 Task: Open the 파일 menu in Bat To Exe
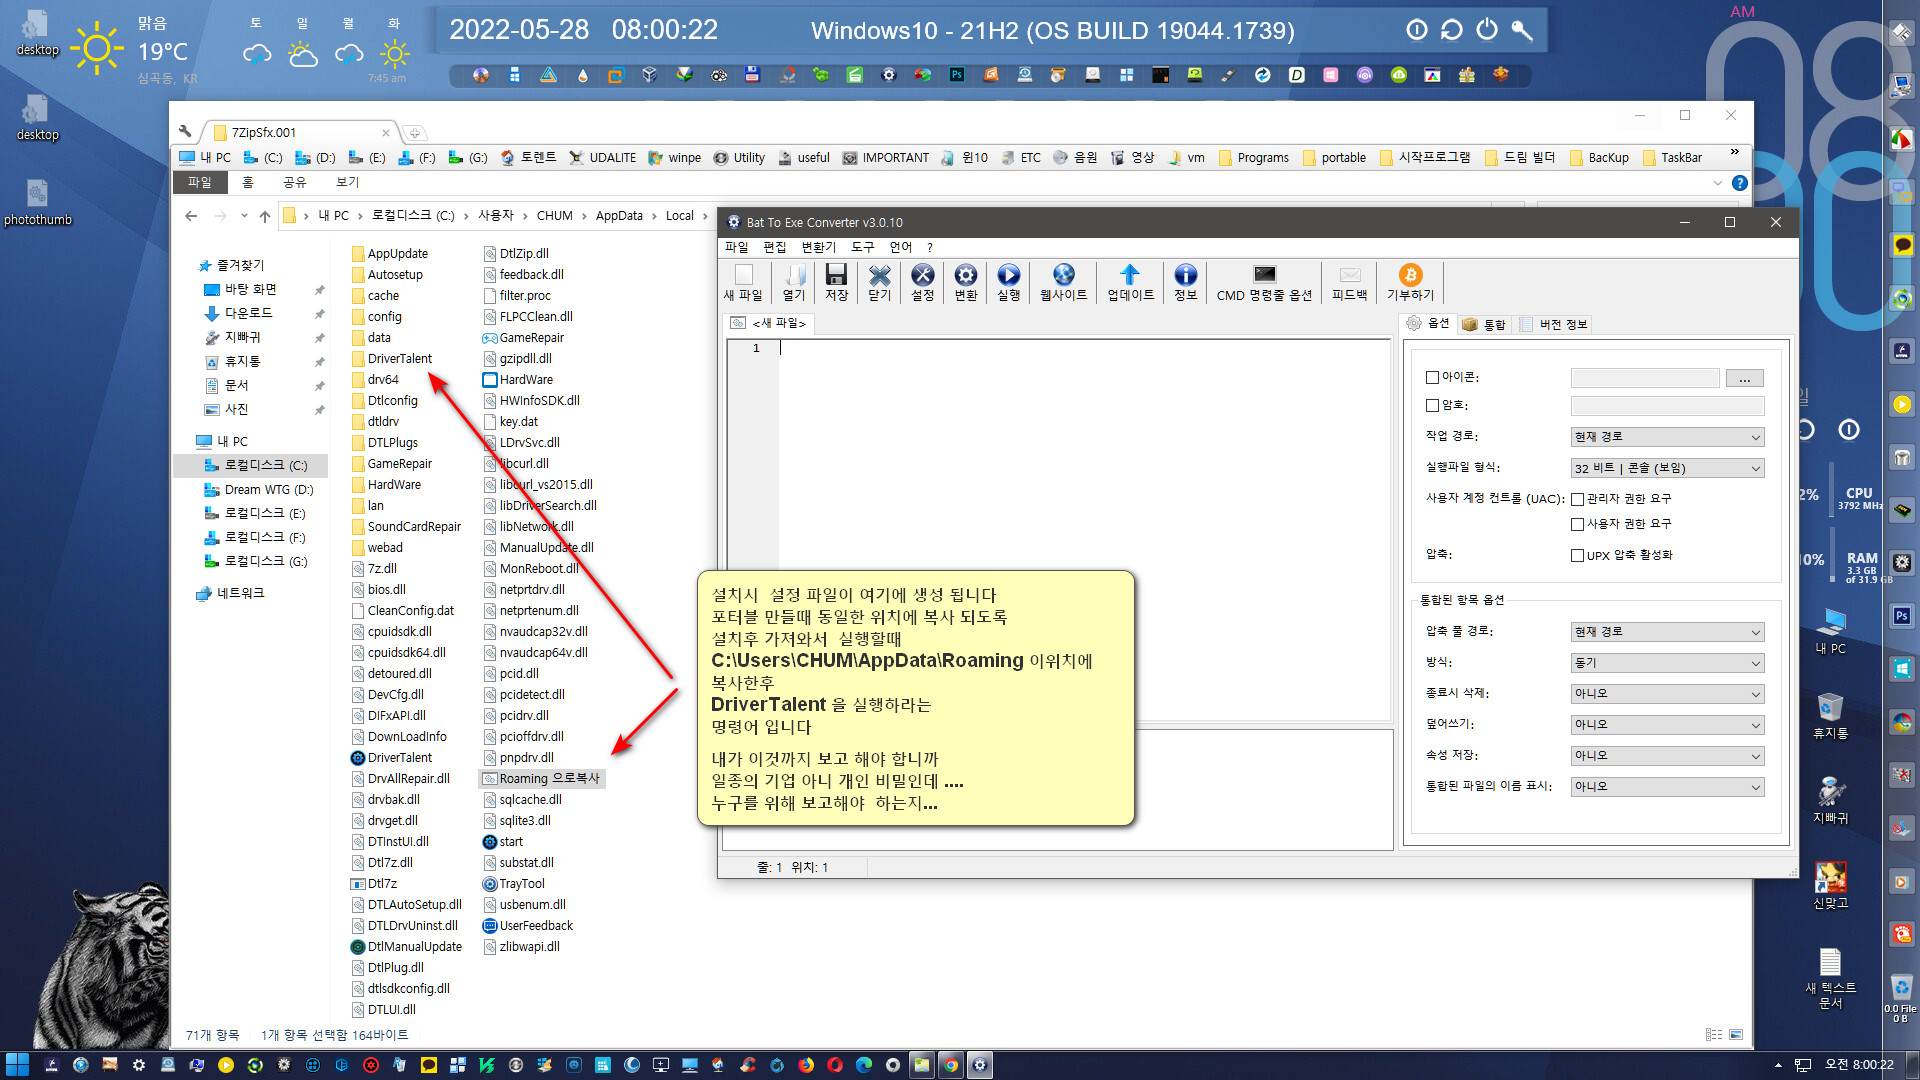point(736,248)
